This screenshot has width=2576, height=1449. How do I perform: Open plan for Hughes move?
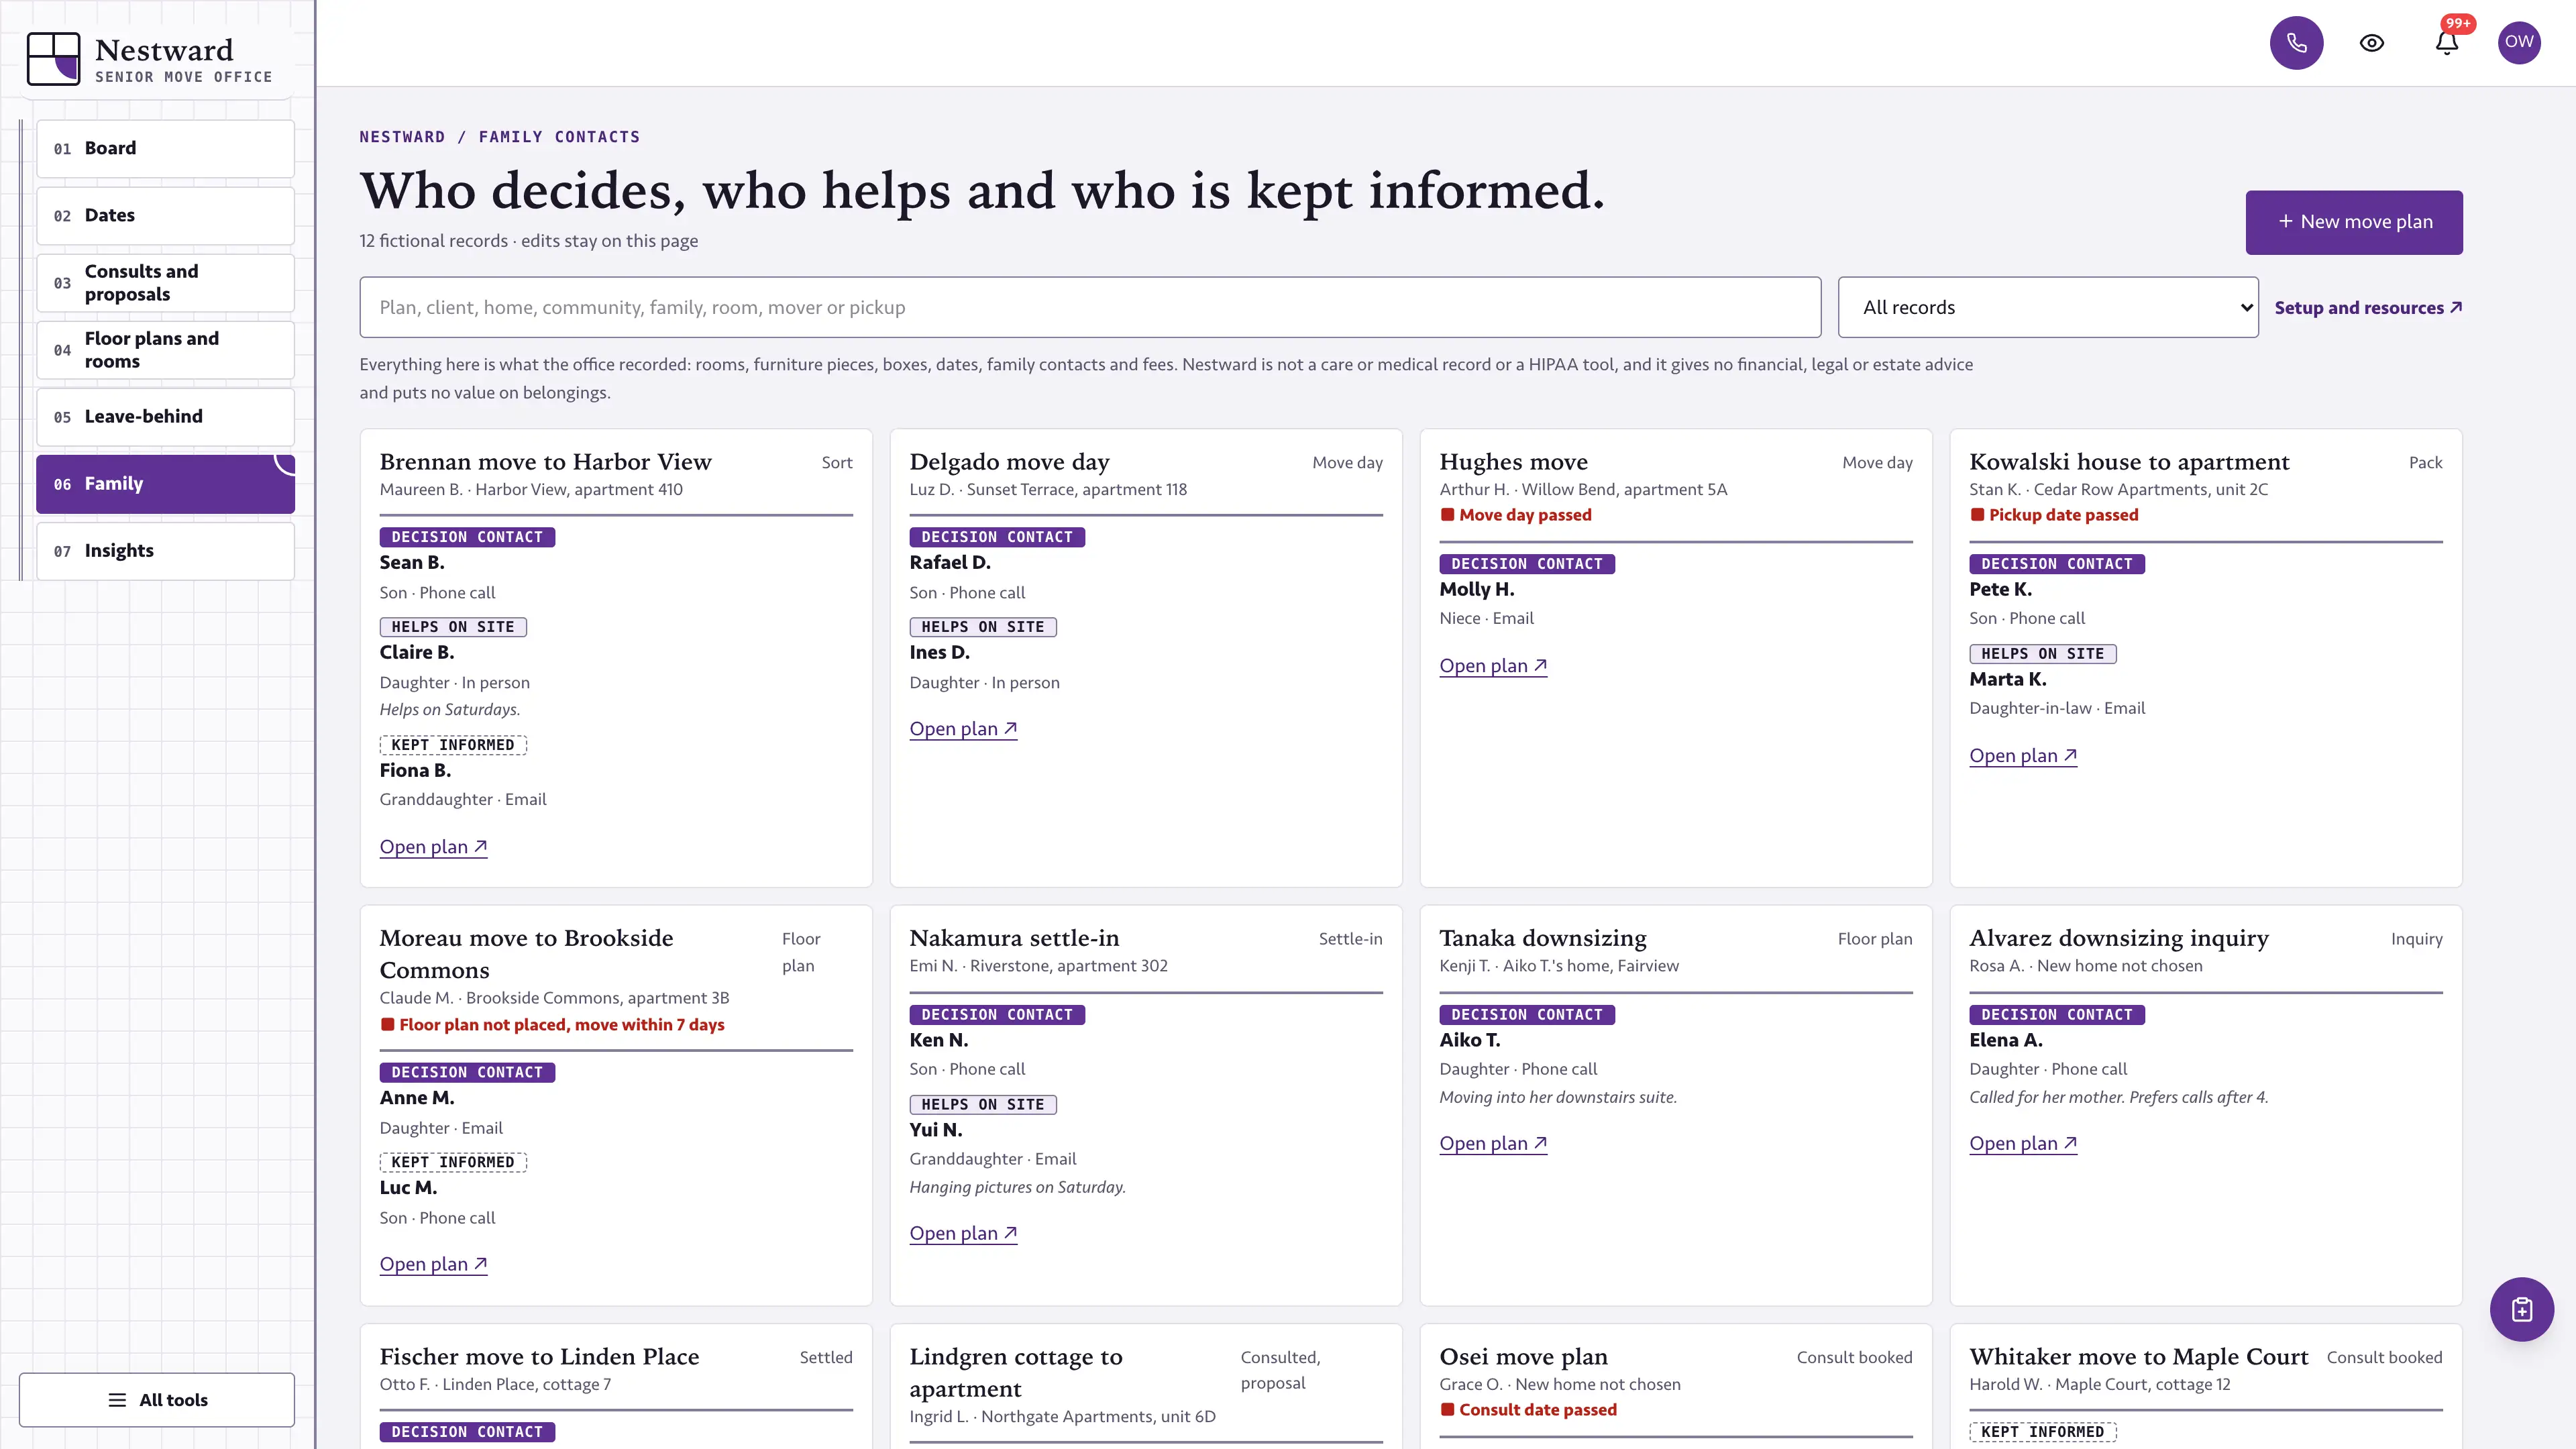(x=1493, y=666)
